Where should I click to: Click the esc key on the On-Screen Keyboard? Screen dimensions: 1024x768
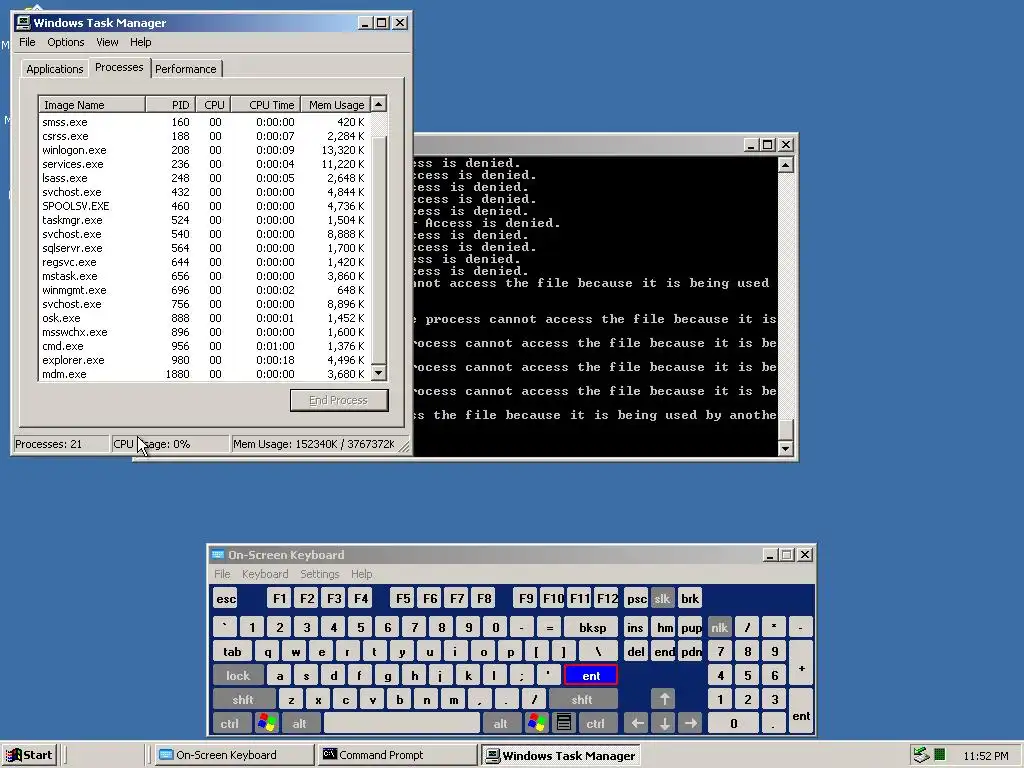pos(226,599)
